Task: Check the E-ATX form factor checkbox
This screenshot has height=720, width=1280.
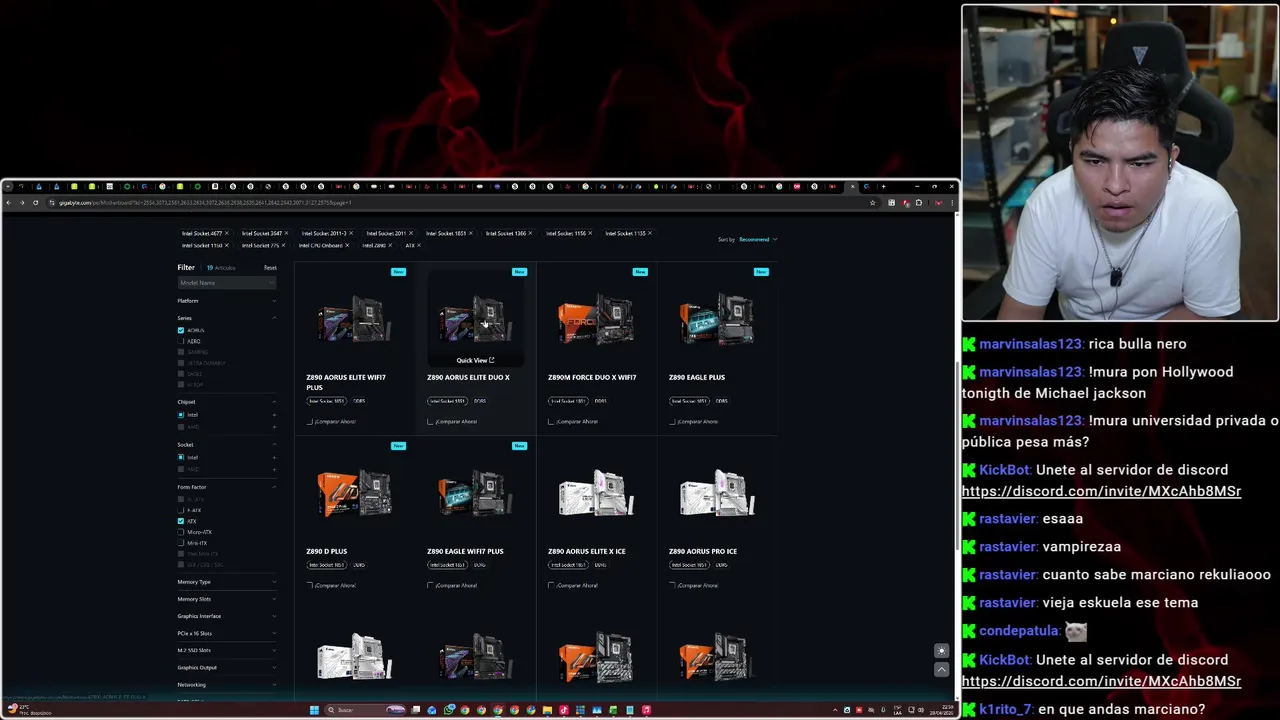Action: coord(181,510)
